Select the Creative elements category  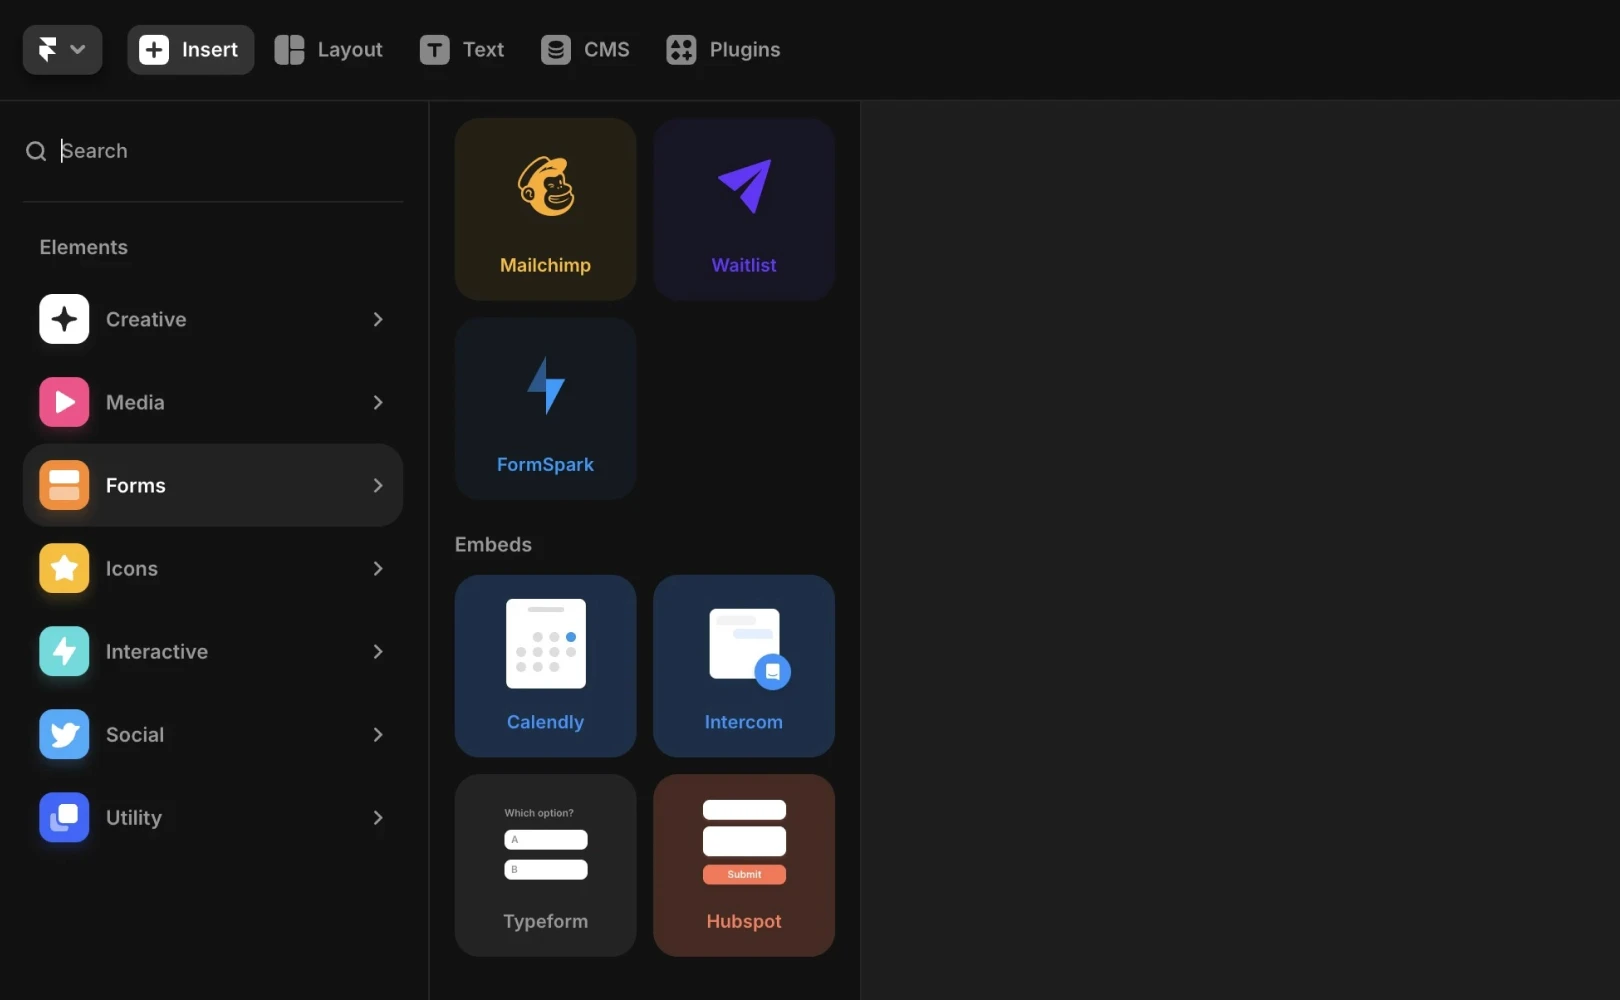212,319
